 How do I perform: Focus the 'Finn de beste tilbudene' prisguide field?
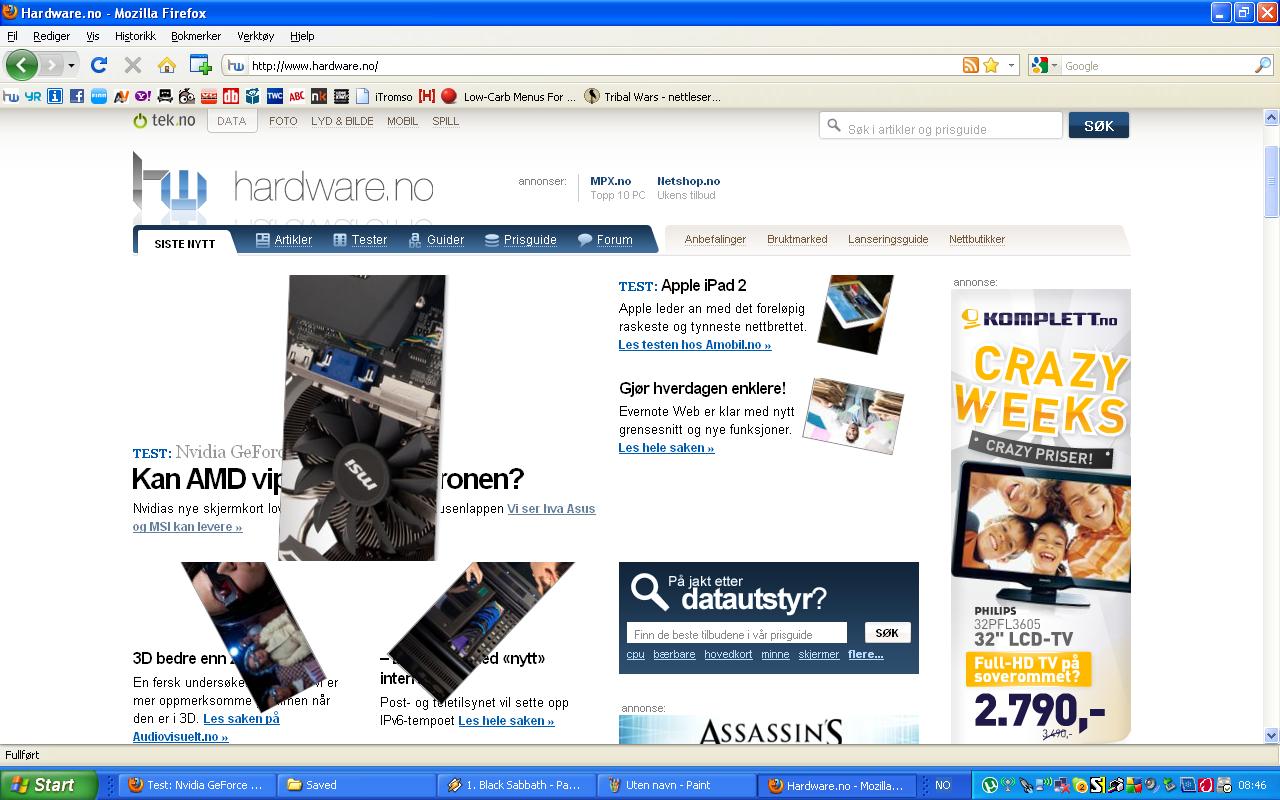pyautogui.click(x=737, y=633)
